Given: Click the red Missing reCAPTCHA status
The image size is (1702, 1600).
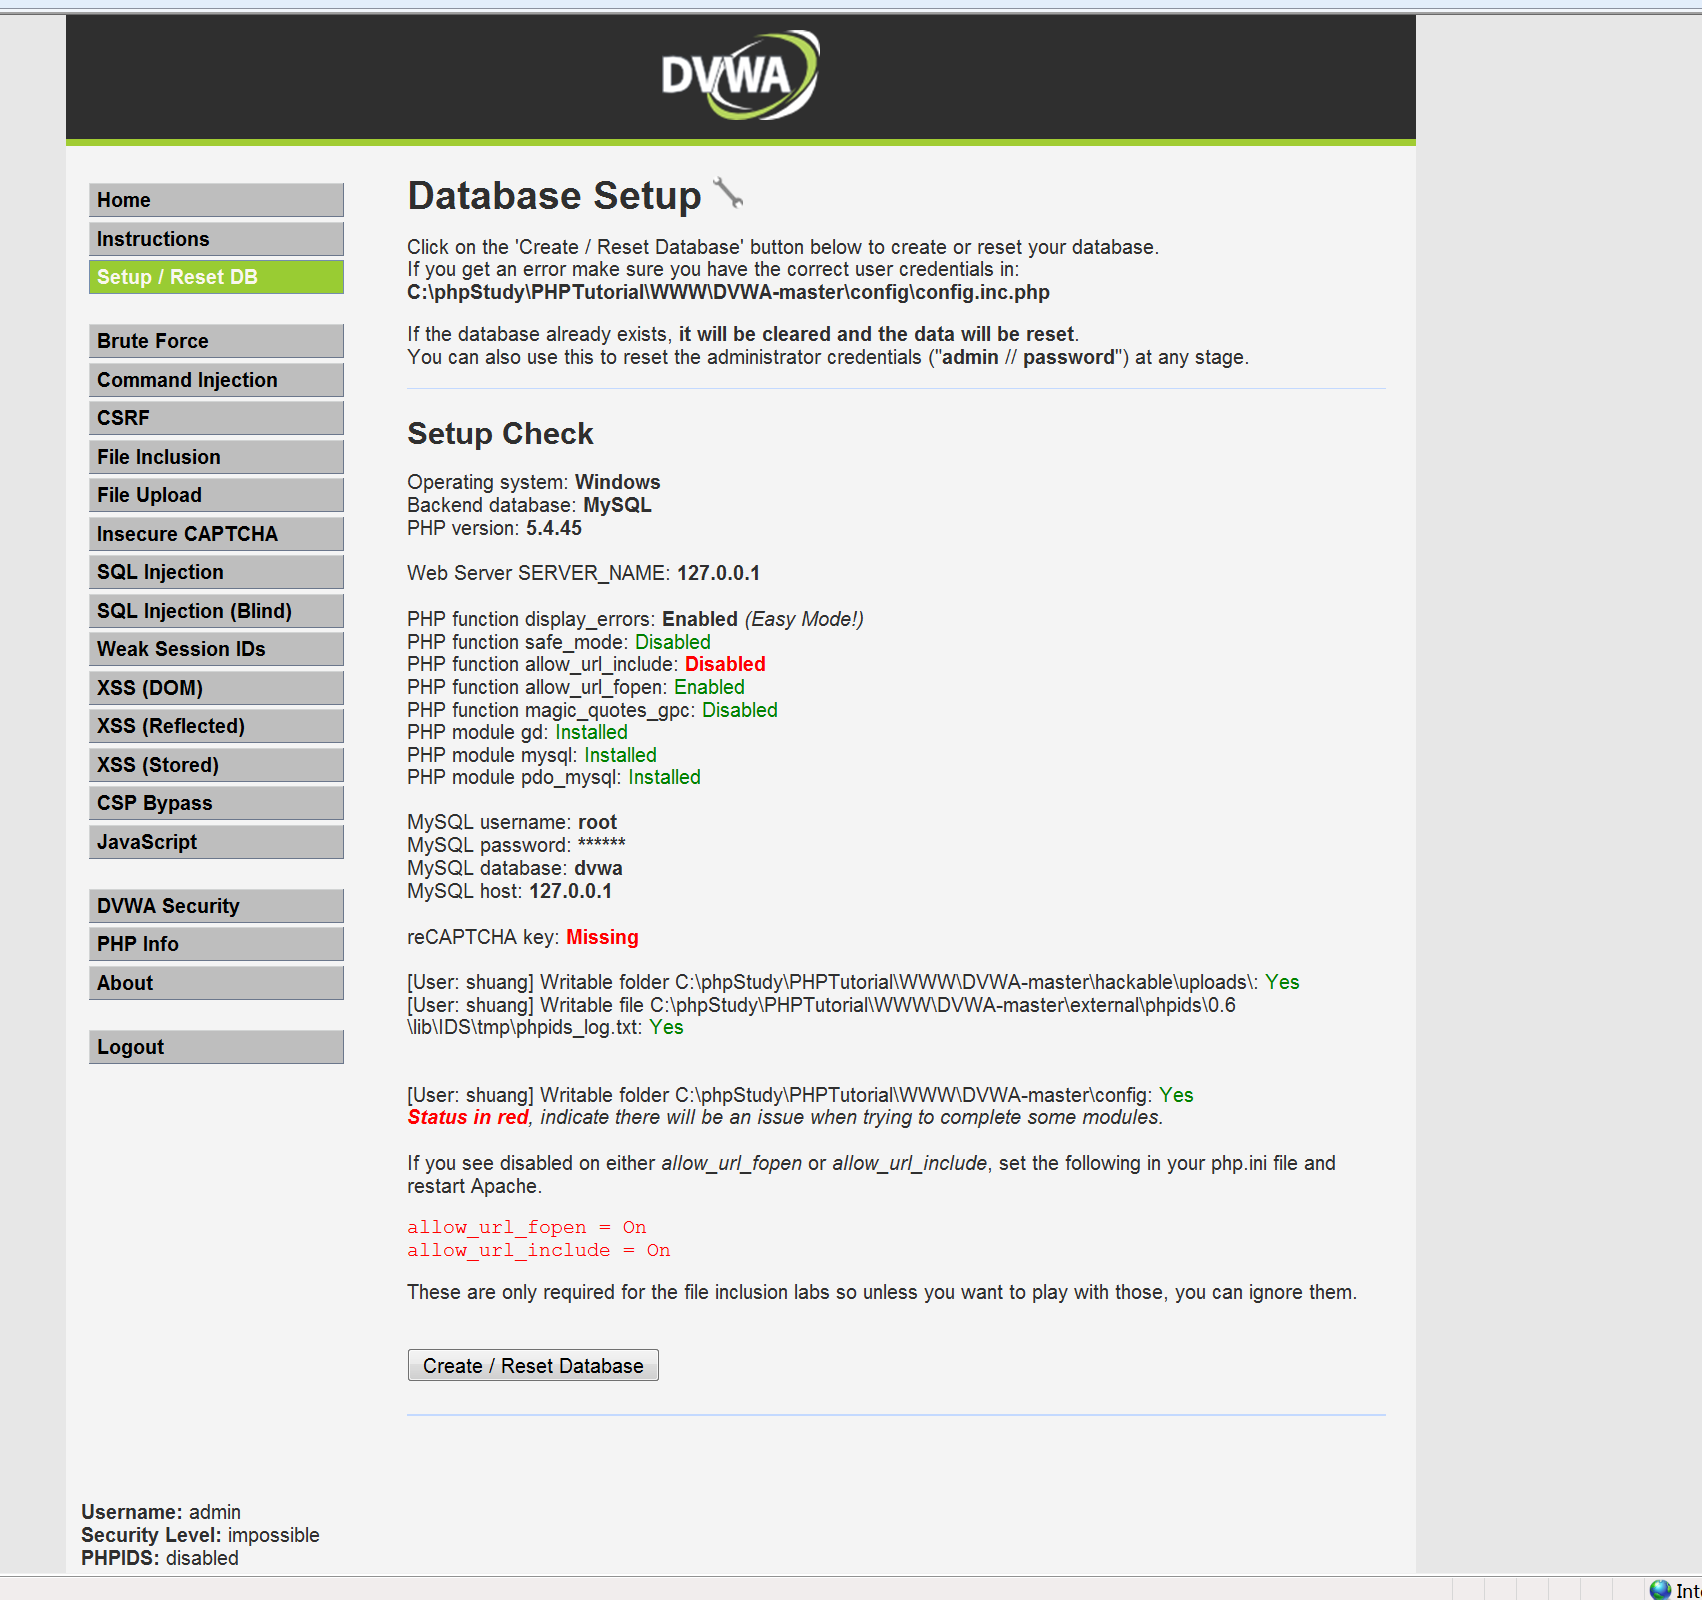Looking at the screenshot, I should (602, 937).
